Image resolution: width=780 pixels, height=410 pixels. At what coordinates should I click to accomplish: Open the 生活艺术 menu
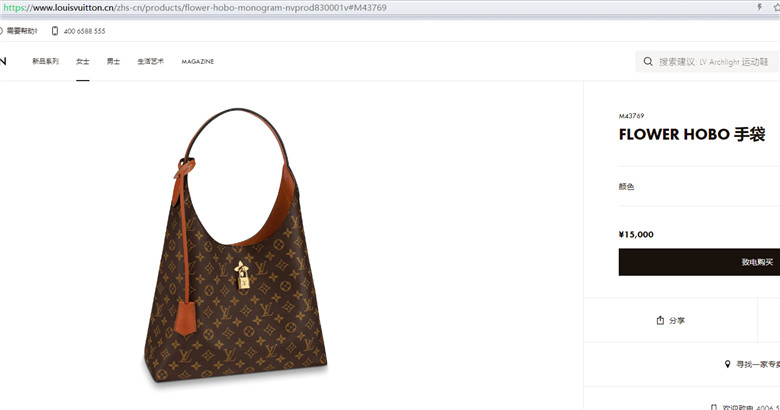pyautogui.click(x=151, y=61)
